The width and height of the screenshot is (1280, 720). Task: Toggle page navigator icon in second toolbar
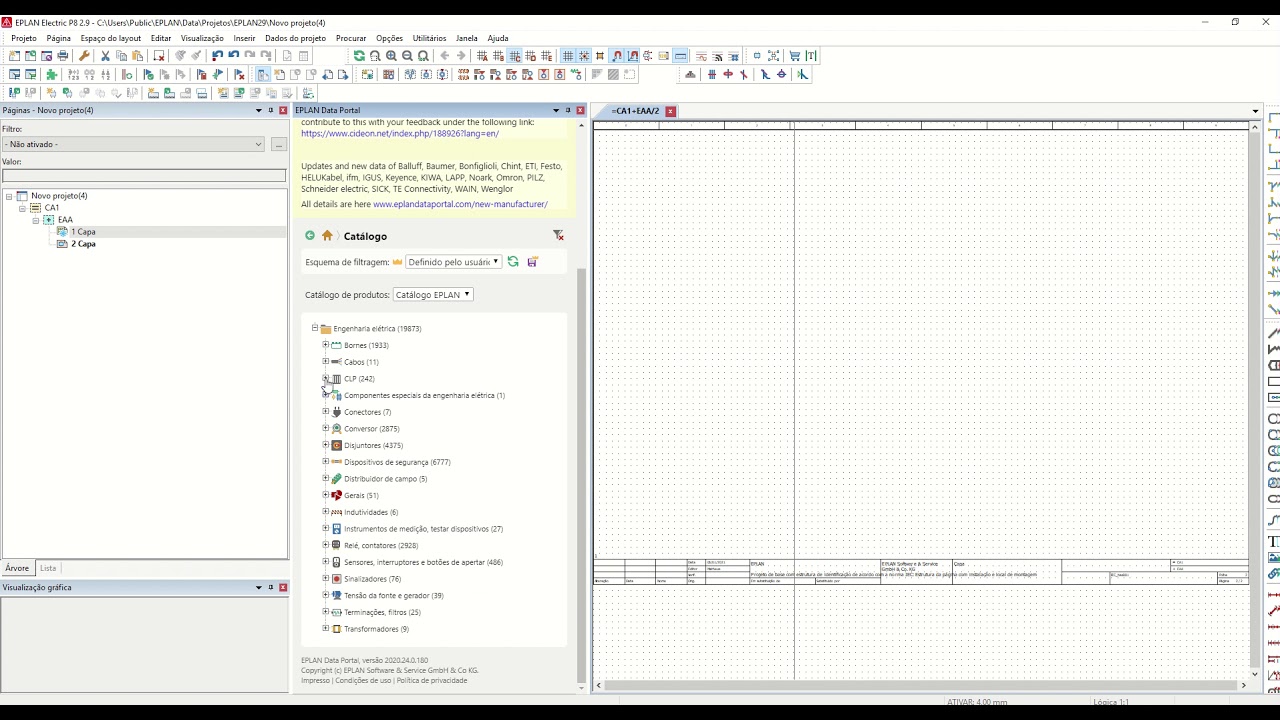click(x=262, y=75)
